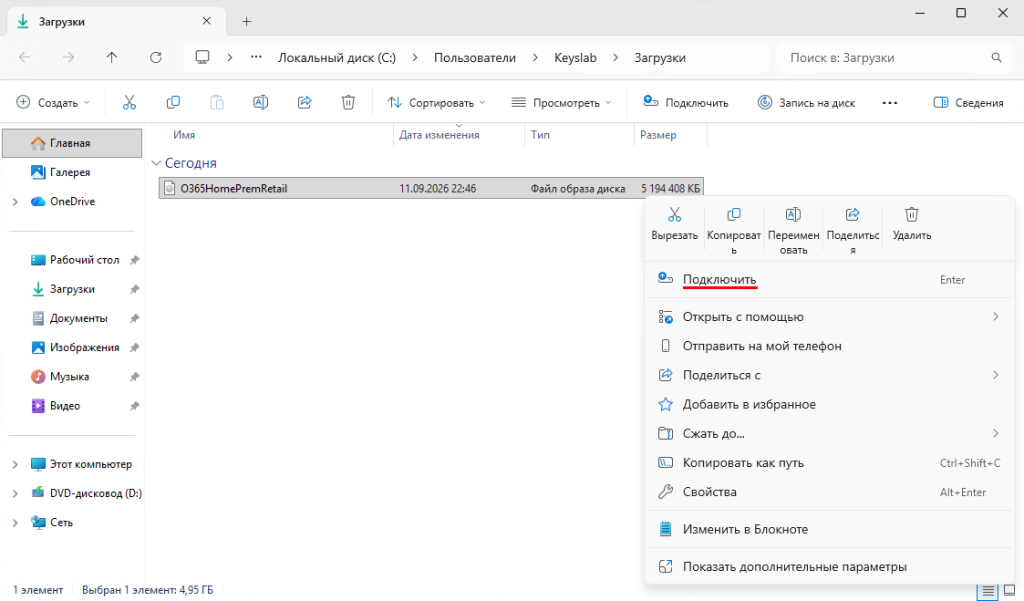Choose Копировать как путь
The width and height of the screenshot is (1024, 601).
coord(829,463)
